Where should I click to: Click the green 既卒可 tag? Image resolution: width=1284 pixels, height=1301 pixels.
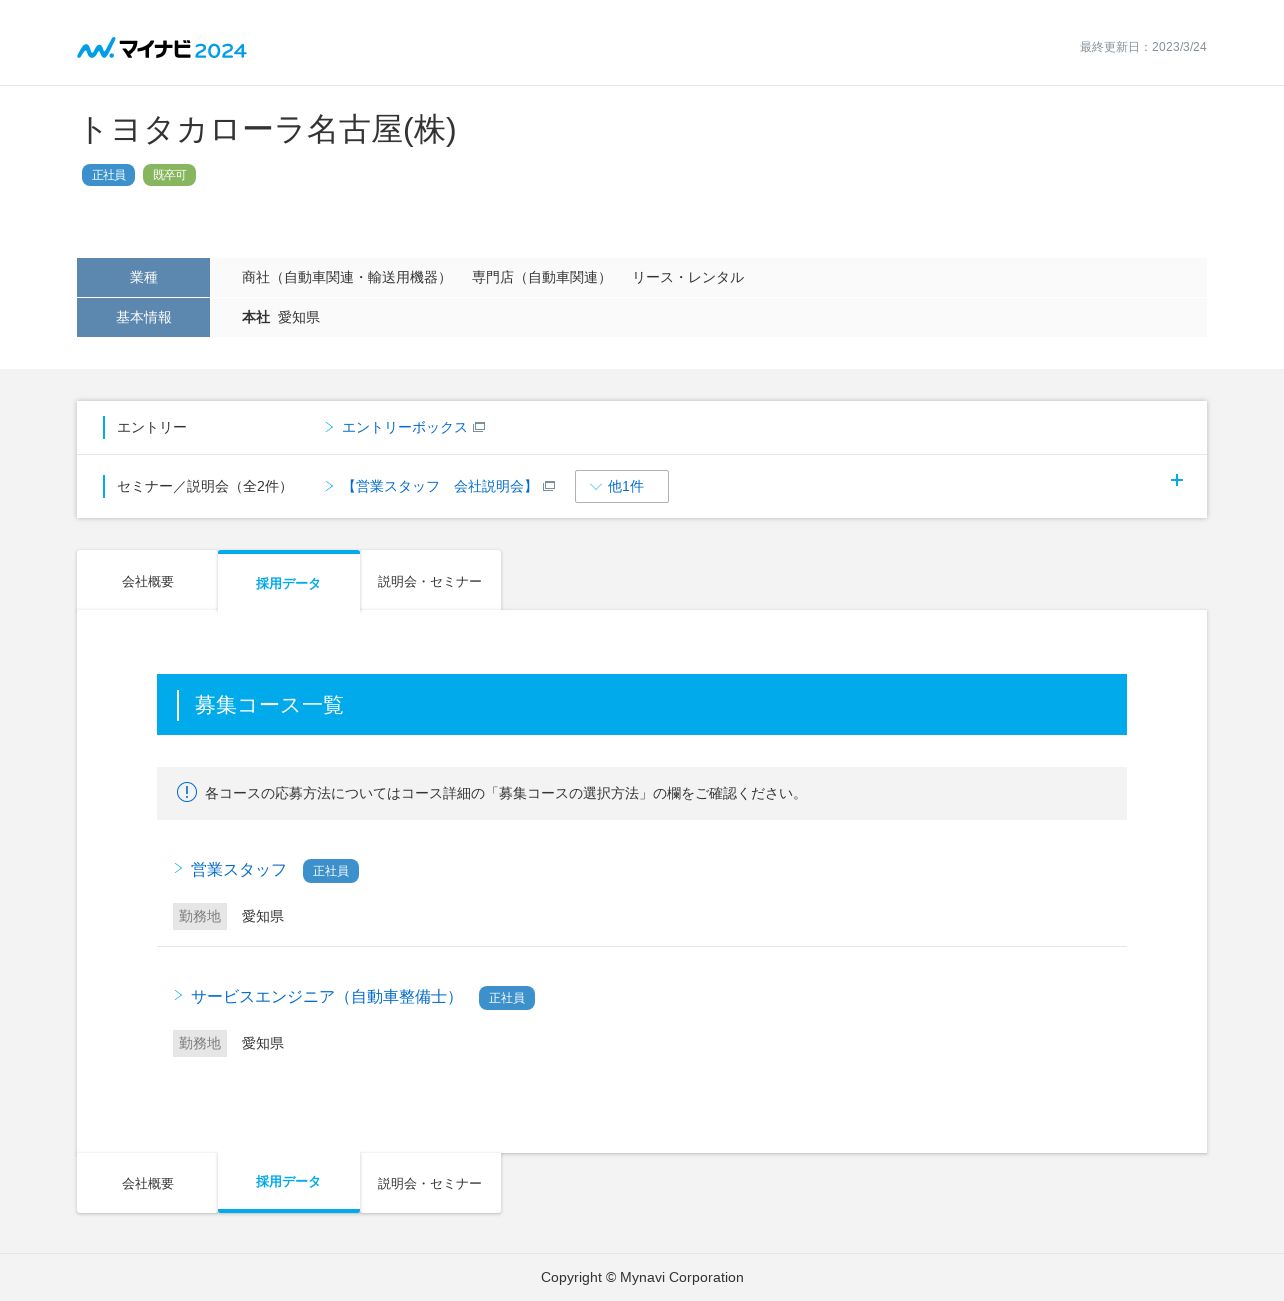(170, 175)
